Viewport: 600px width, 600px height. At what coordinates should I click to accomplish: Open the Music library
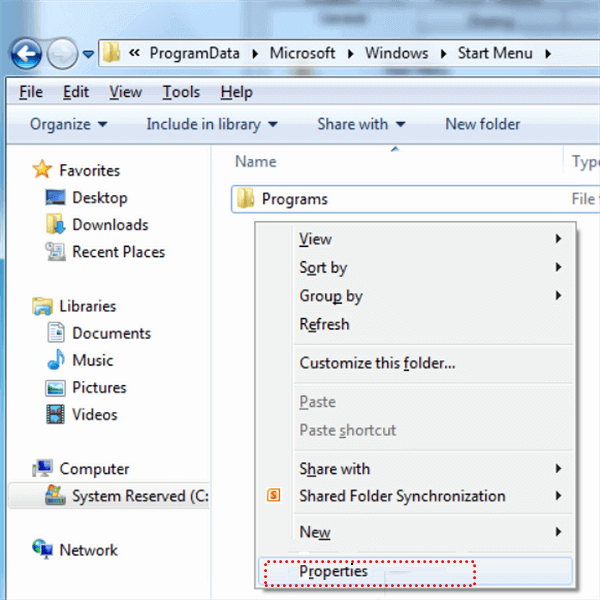coord(93,360)
